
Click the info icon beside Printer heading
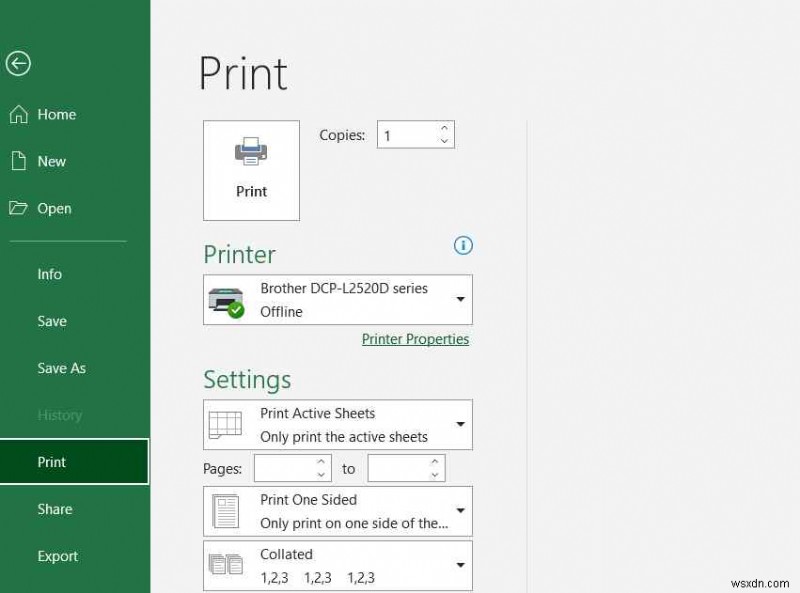[463, 246]
